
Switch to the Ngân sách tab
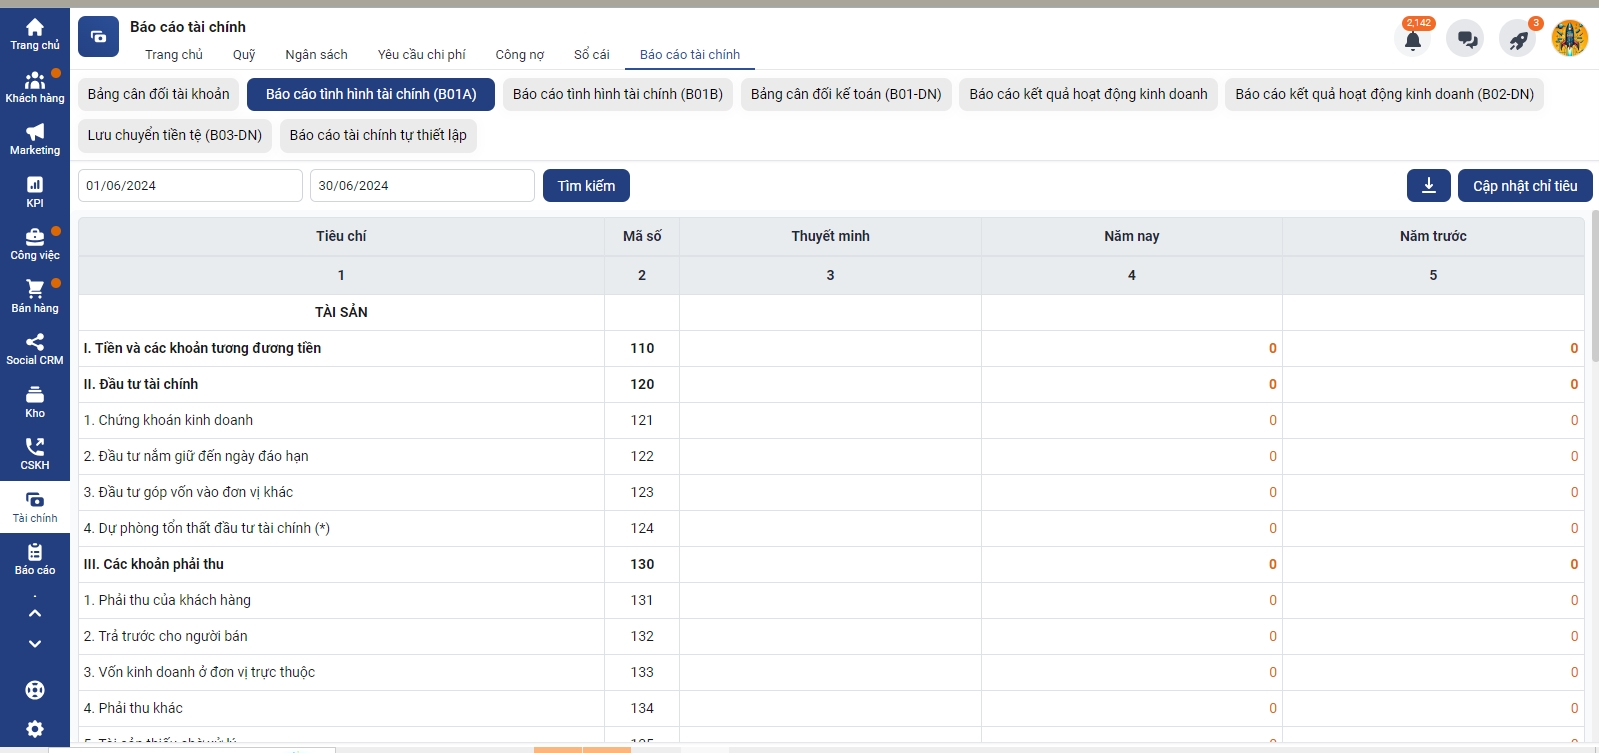(316, 55)
